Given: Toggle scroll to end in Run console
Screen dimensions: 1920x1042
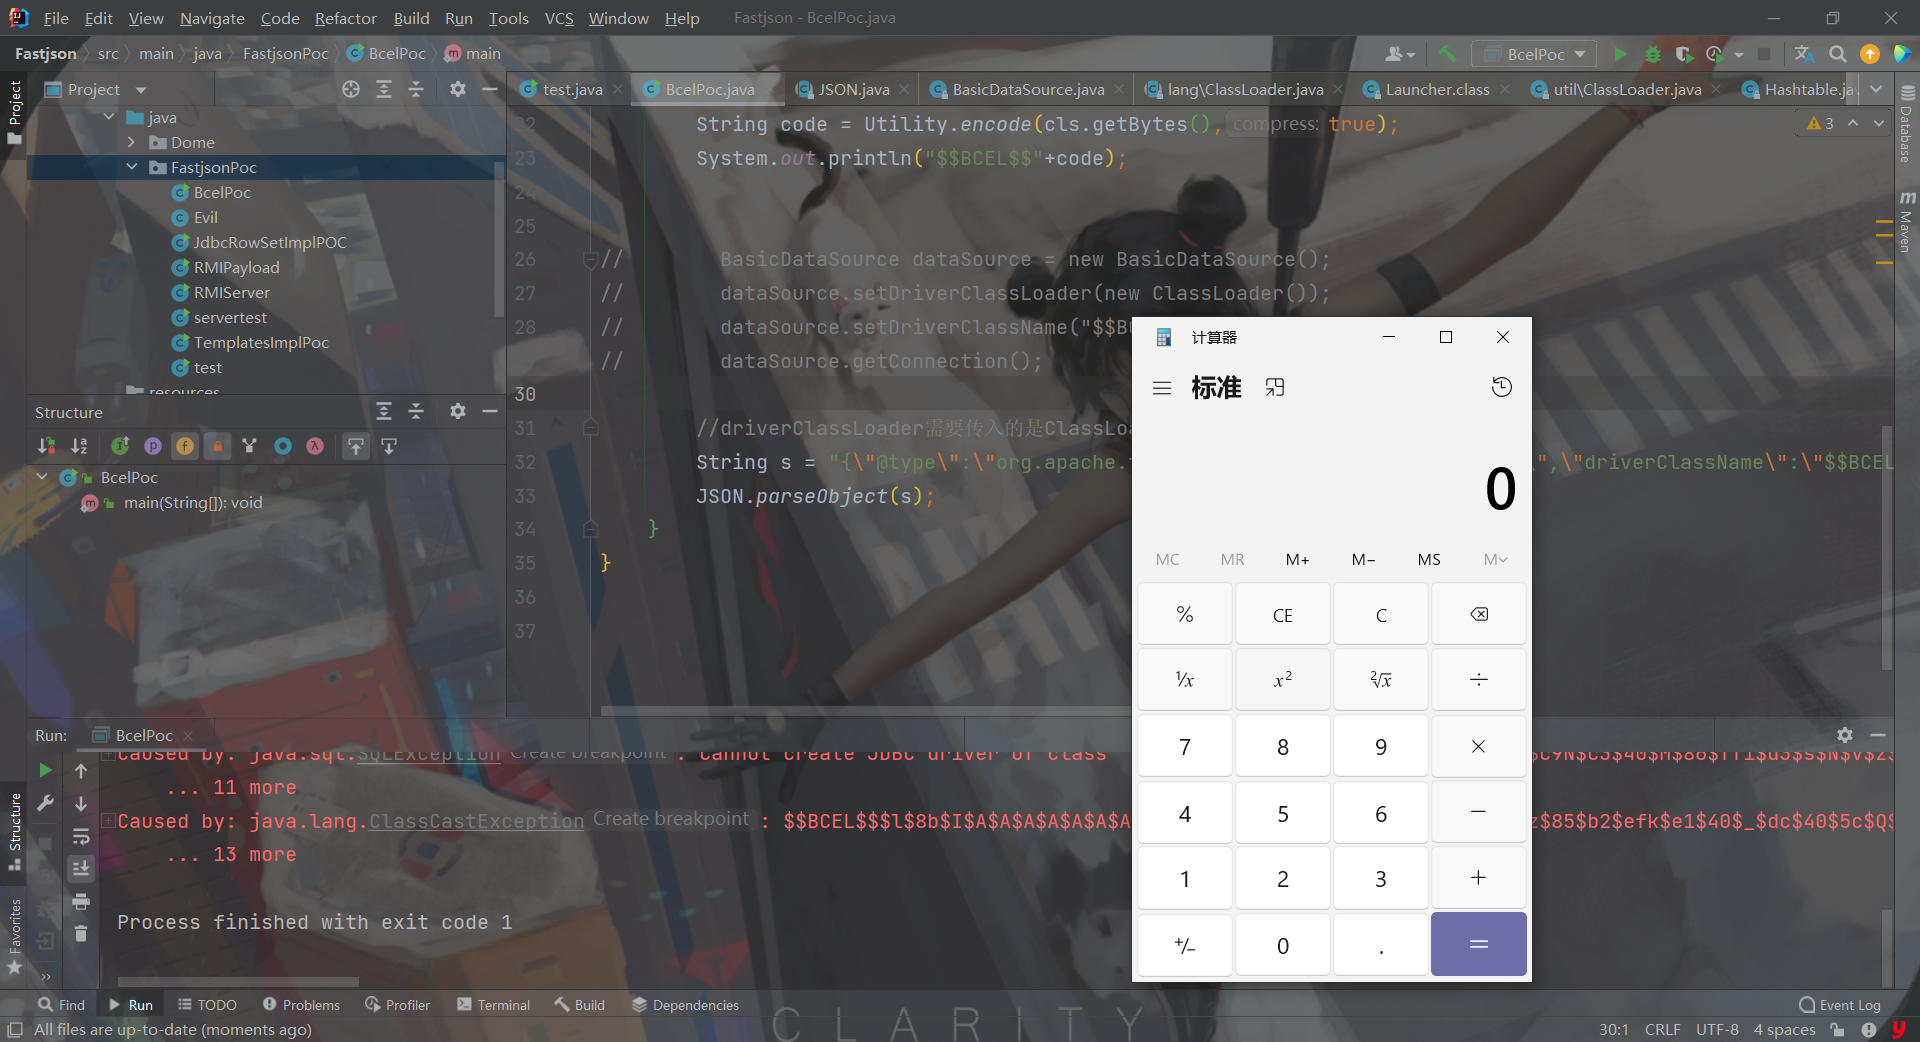Looking at the screenshot, I should (81, 868).
